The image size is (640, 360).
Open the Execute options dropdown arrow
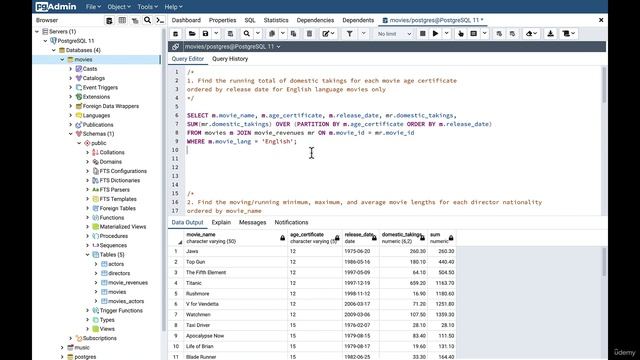(x=447, y=34)
